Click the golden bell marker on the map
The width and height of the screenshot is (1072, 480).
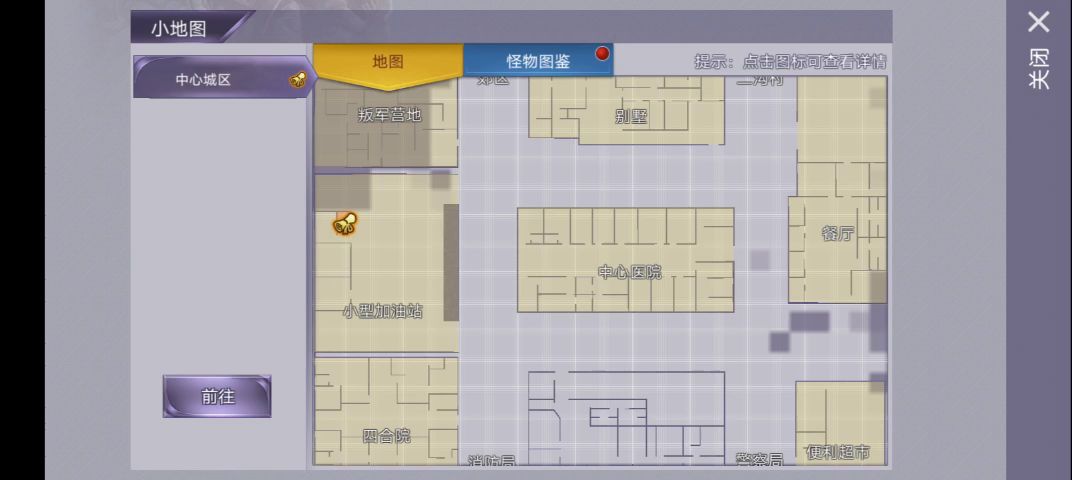(345, 224)
